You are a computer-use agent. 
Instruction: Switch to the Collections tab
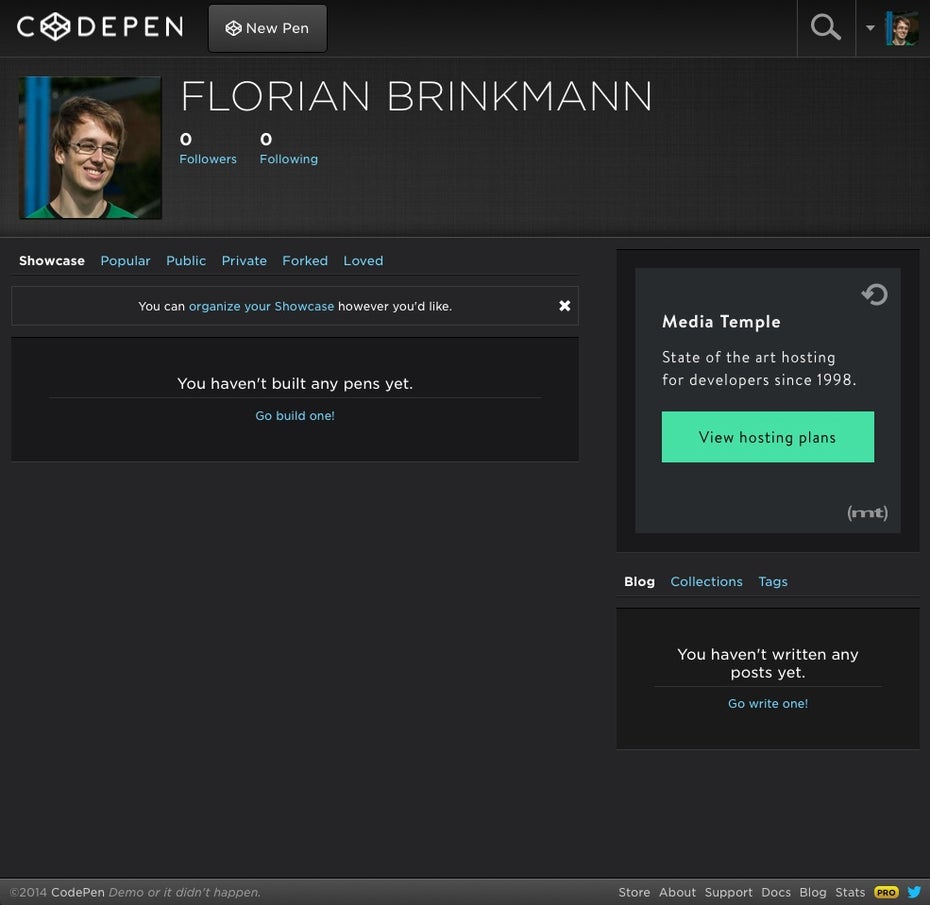click(706, 581)
